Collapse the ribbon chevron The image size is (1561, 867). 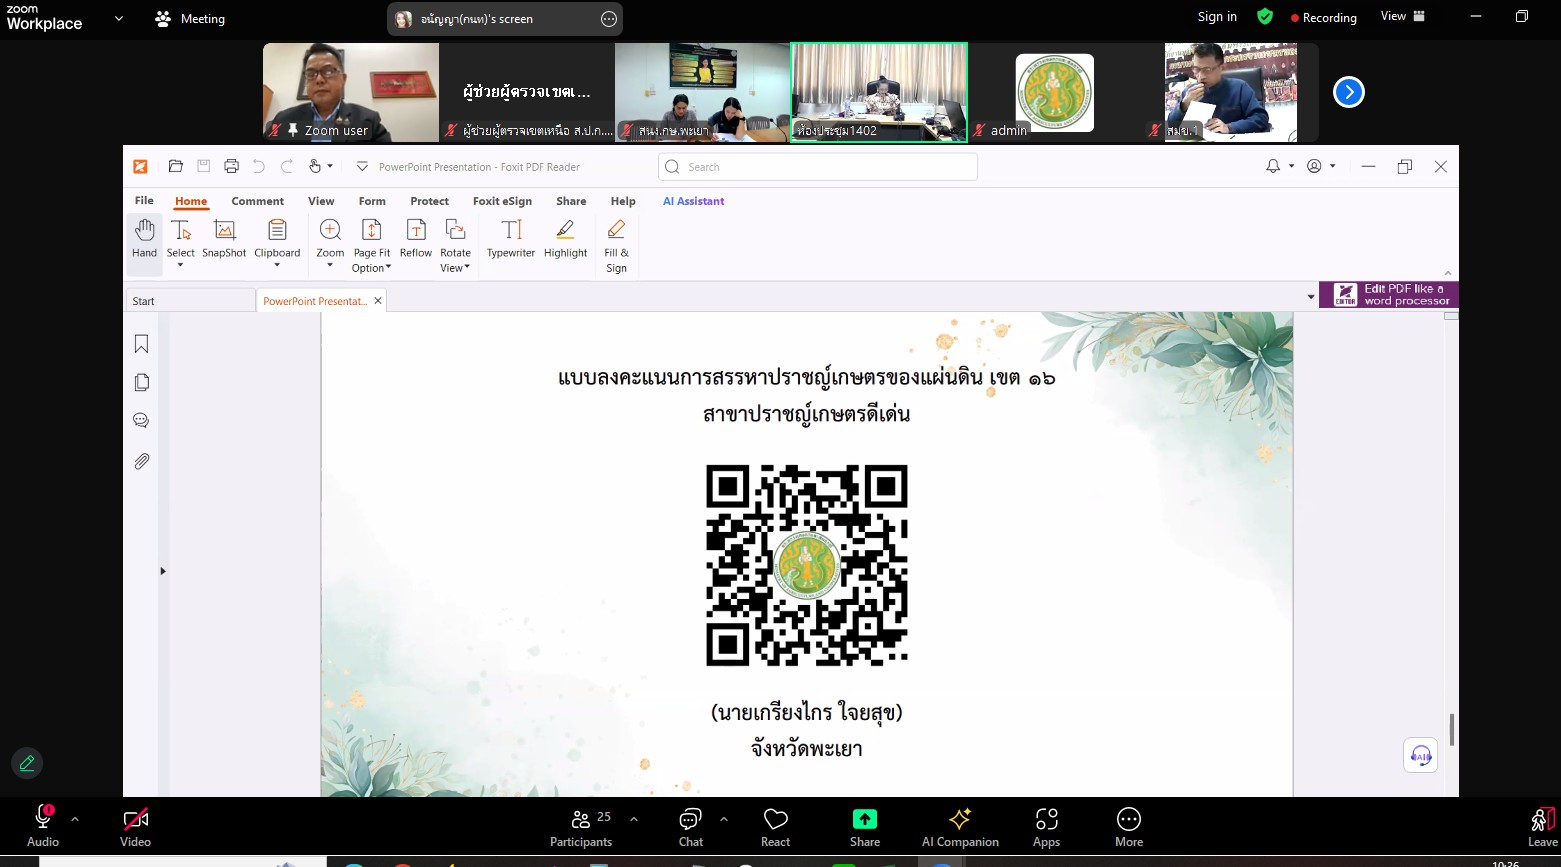click(1447, 273)
